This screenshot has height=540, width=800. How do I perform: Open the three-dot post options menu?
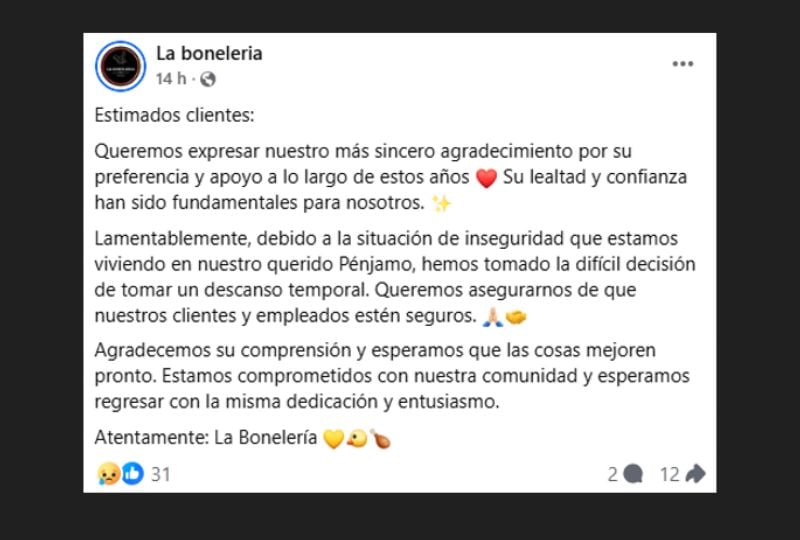click(682, 64)
